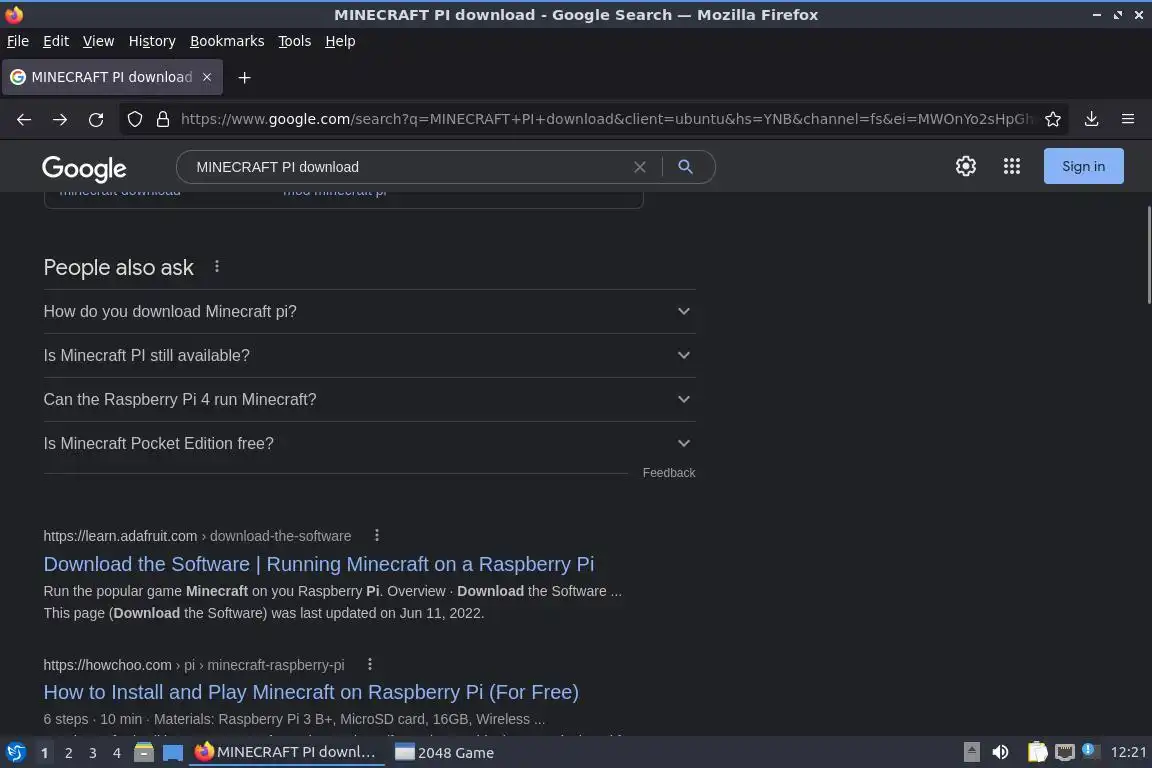Viewport: 1152px width, 768px height.
Task: Go back to the previous page
Action: pos(24,120)
